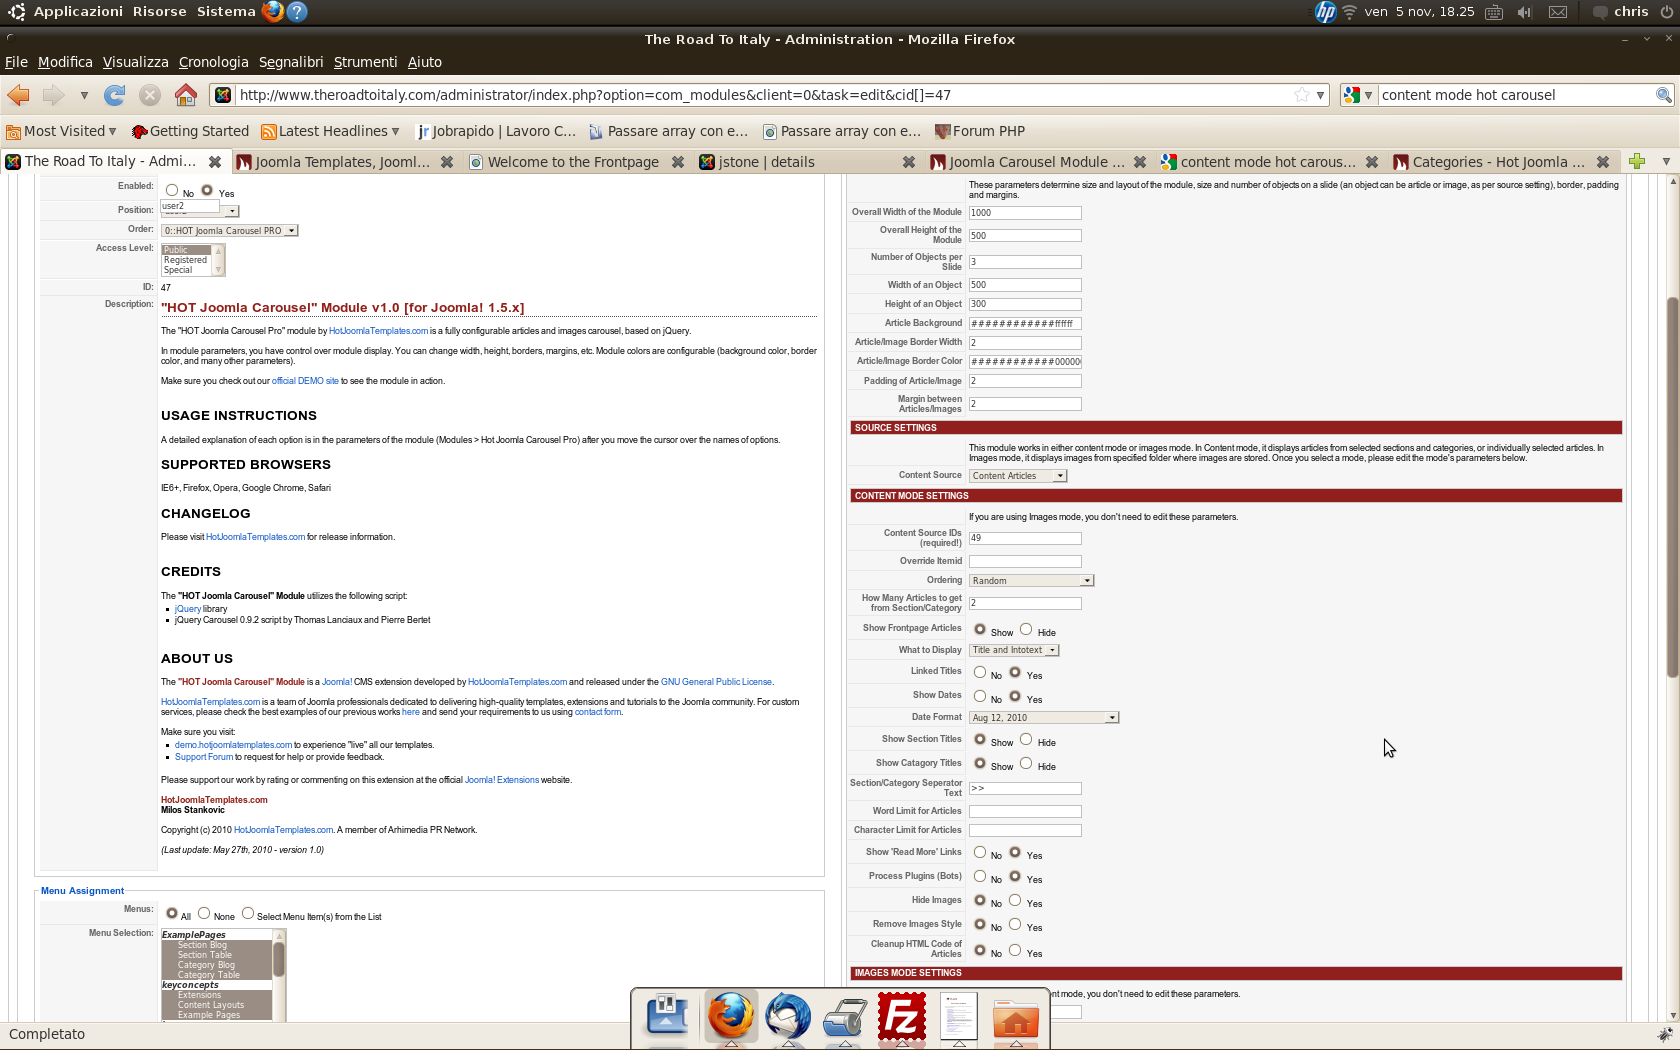Click the Article/Image Border Color field
This screenshot has height=1050, width=1680.
pos(1025,362)
